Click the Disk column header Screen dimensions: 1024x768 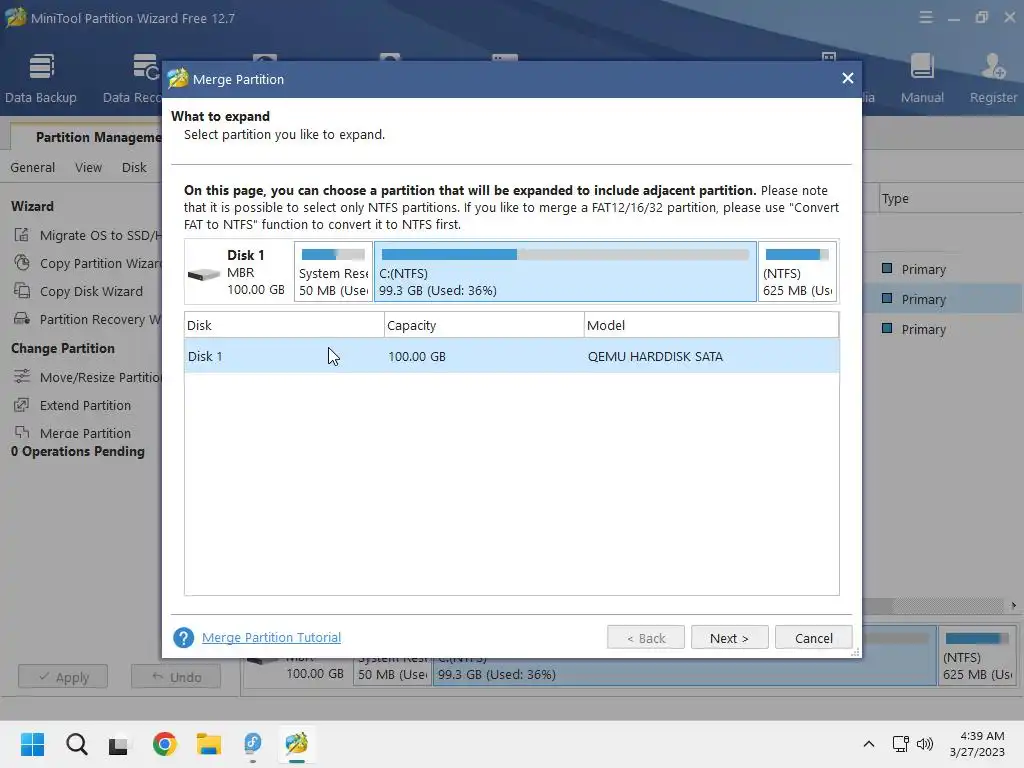(x=284, y=325)
